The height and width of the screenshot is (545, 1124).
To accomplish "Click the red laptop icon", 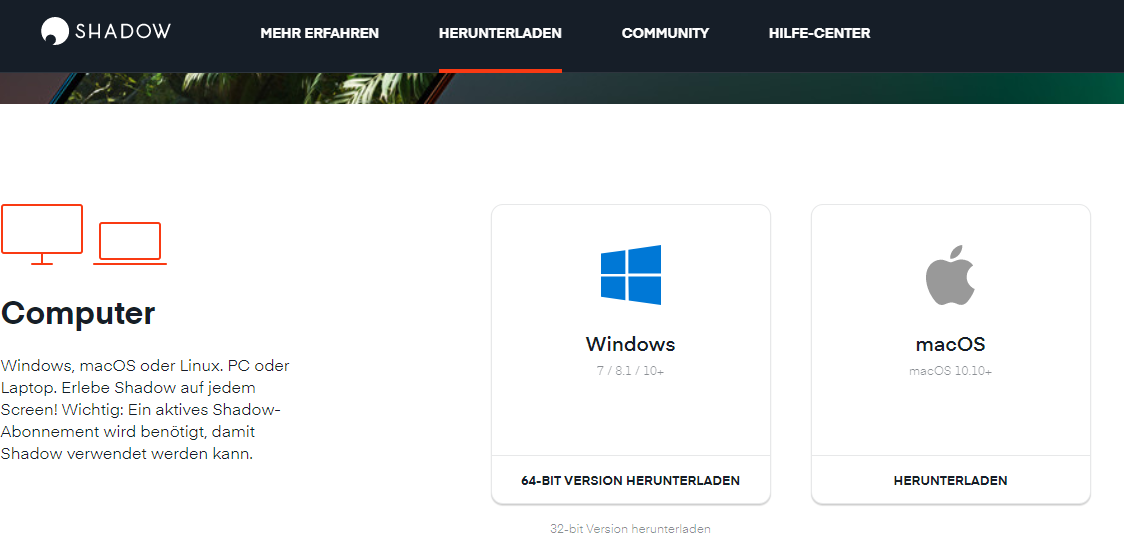I will (x=130, y=244).
